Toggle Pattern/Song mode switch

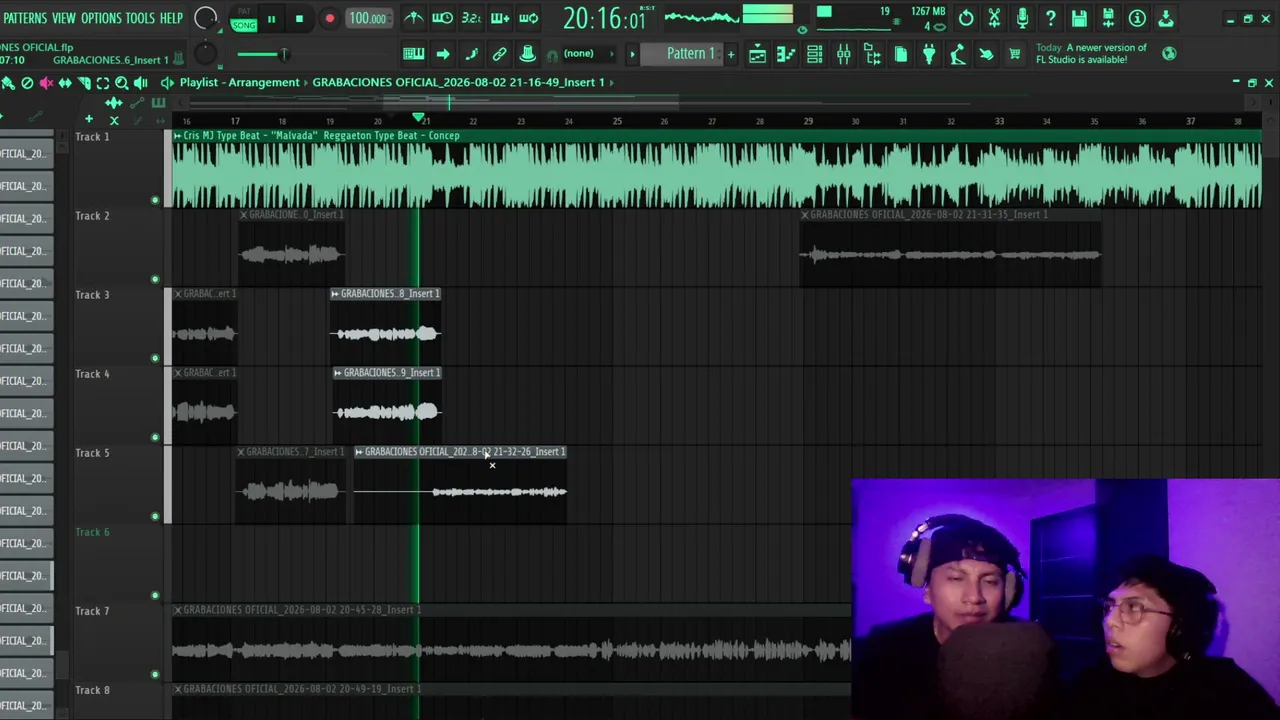point(244,19)
